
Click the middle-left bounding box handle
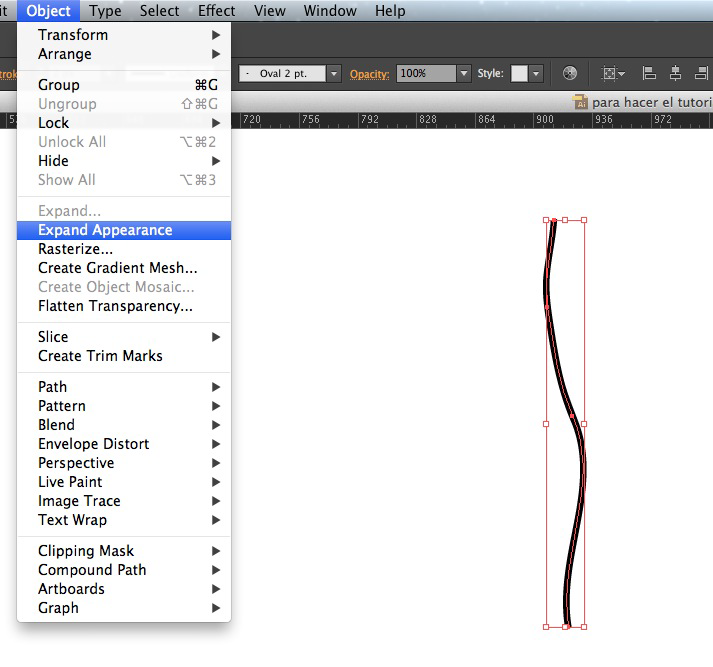click(x=546, y=424)
